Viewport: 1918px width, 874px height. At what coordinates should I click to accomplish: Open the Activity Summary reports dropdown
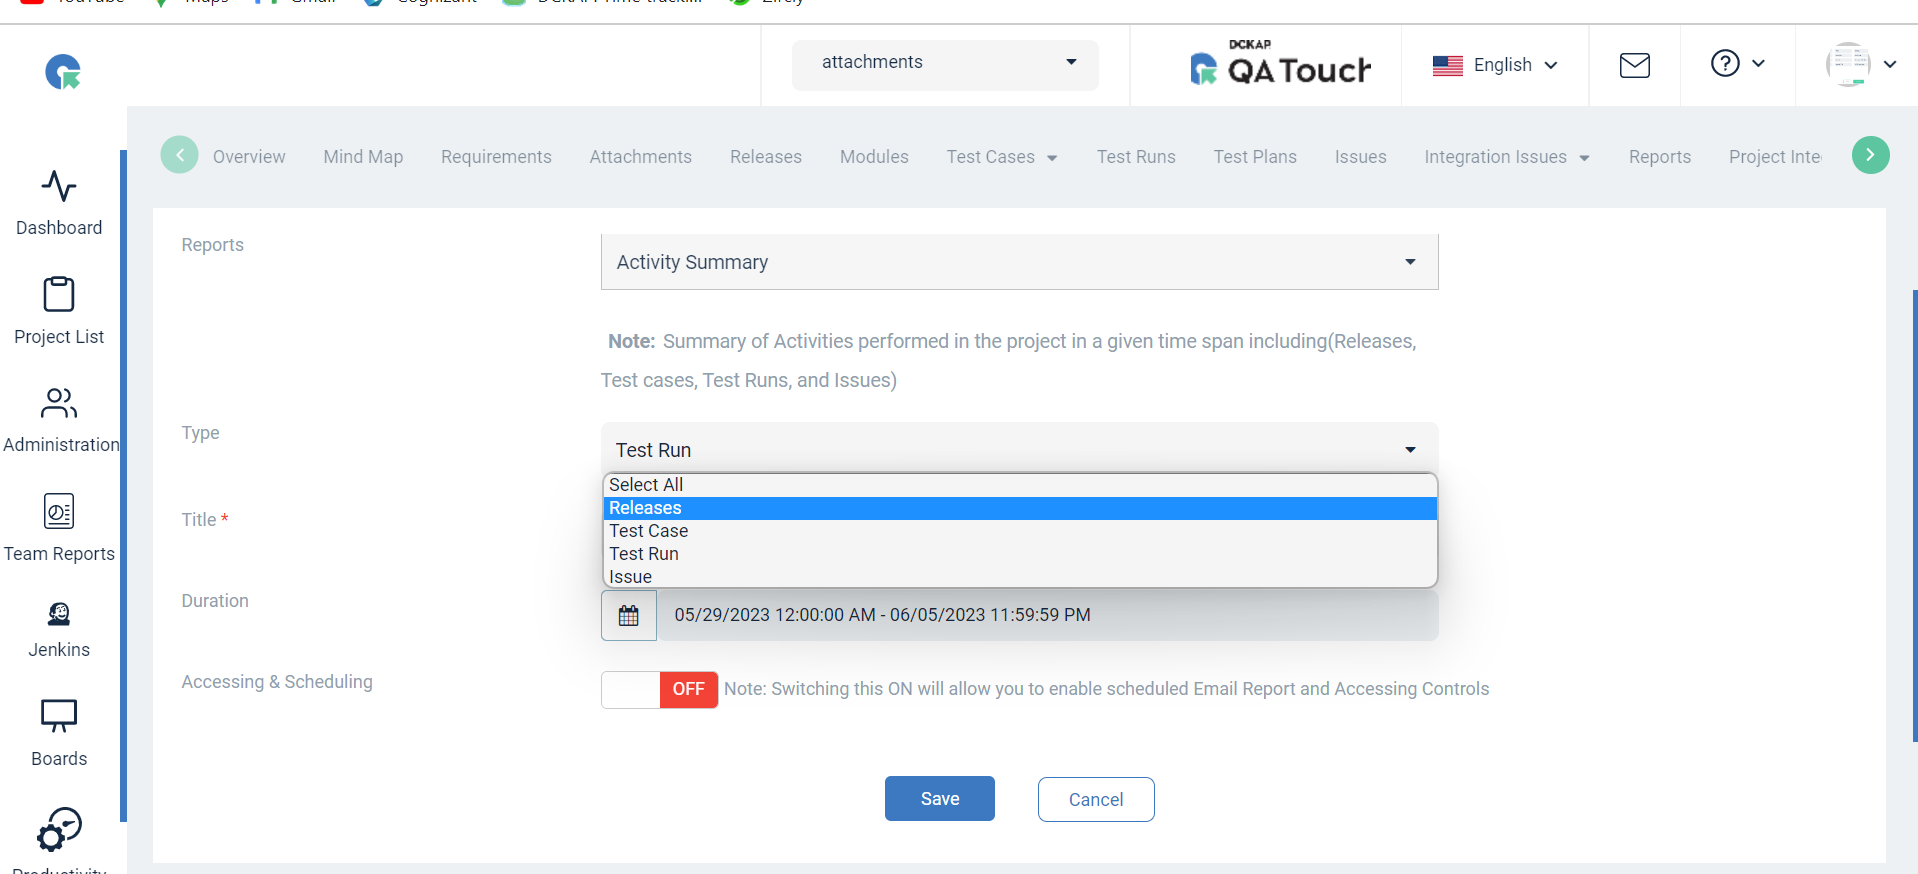coord(1019,262)
